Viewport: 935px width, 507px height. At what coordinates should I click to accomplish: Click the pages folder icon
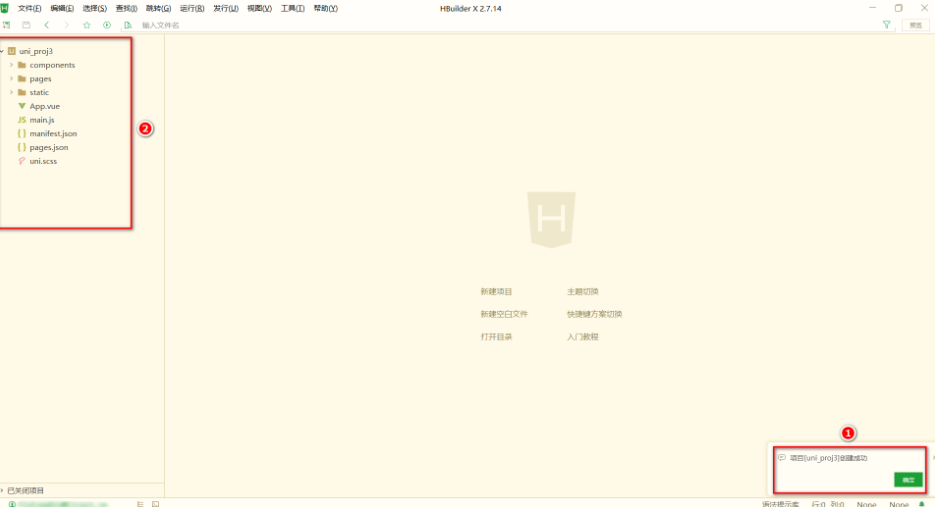point(22,79)
